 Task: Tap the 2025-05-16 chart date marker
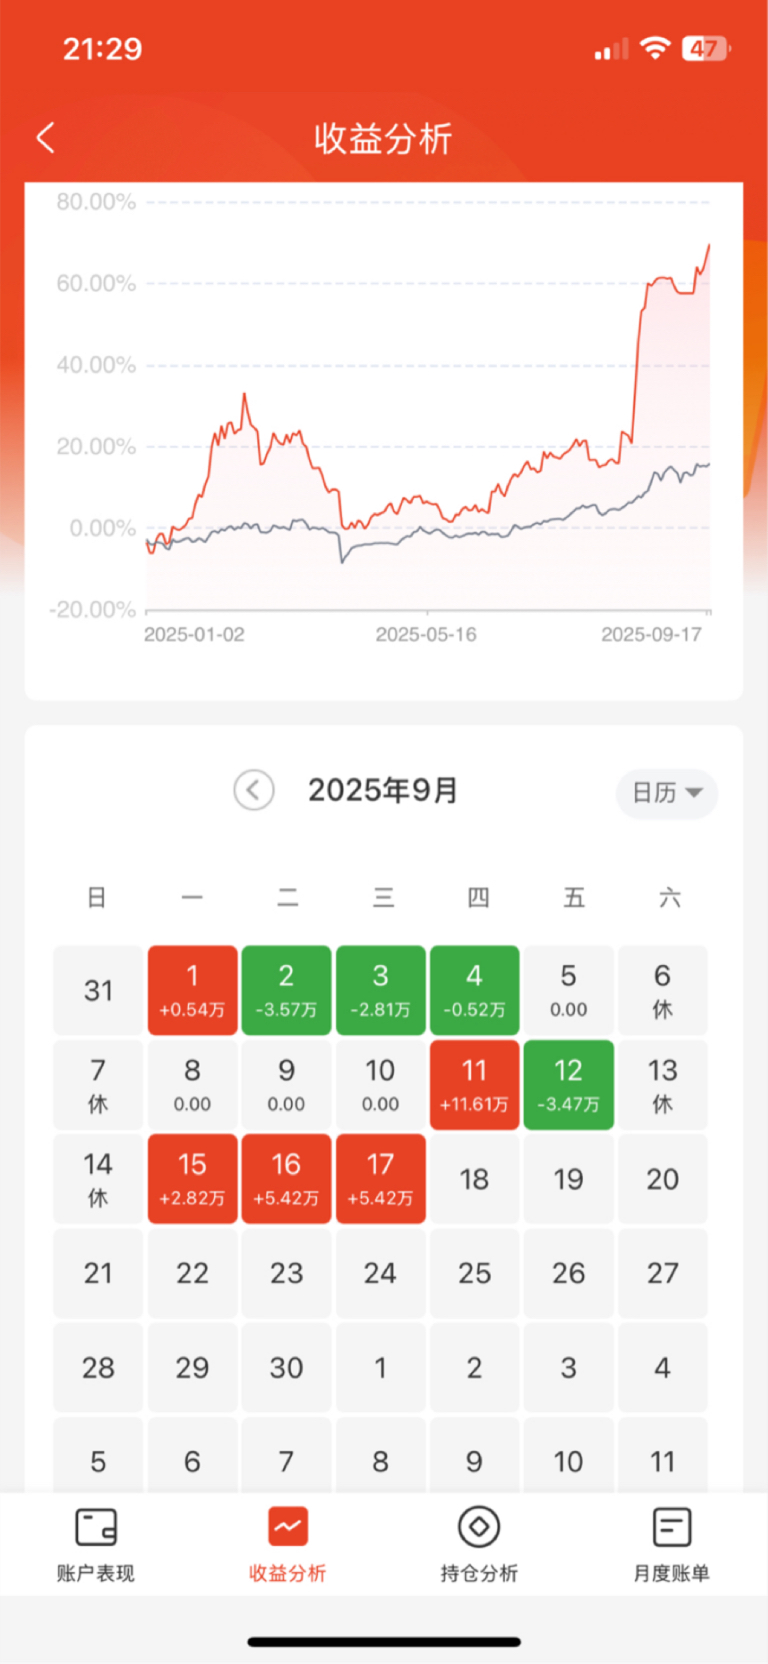coord(426,634)
